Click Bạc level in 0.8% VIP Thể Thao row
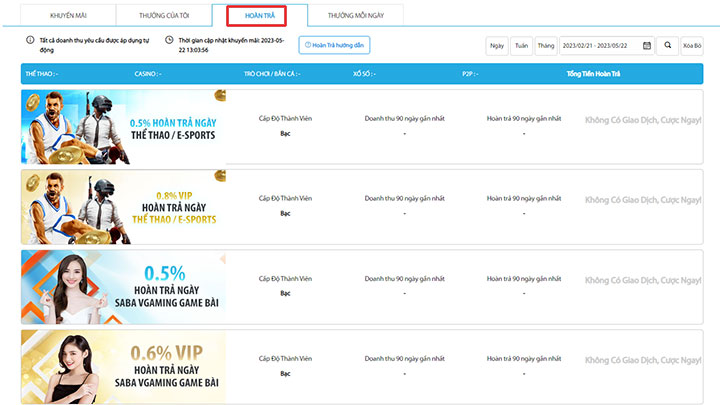Image resolution: width=720 pixels, height=405 pixels. click(x=285, y=214)
